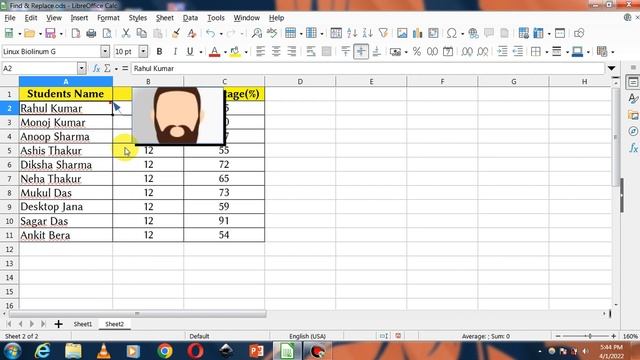
Task: Open the sidebar Navigator compass icon
Action: pos(633,131)
